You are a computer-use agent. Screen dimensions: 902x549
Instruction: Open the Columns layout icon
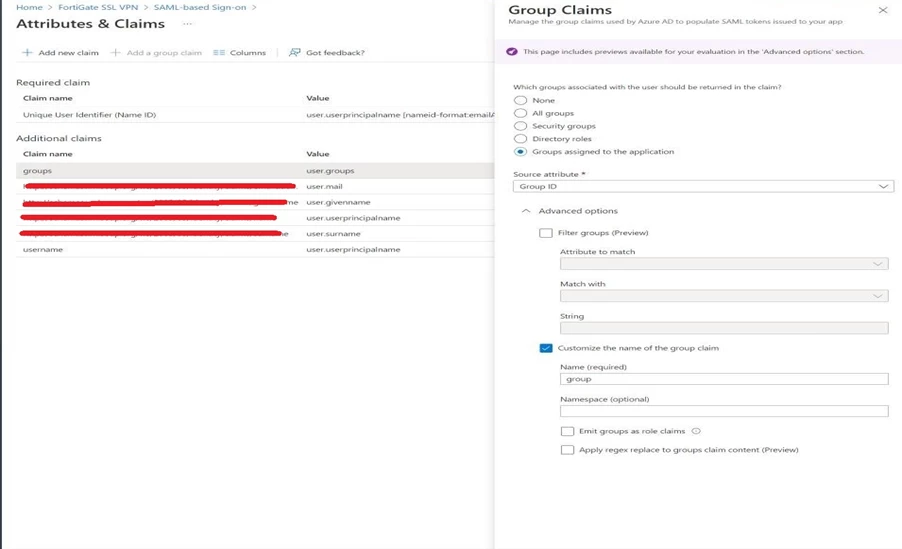[219, 52]
